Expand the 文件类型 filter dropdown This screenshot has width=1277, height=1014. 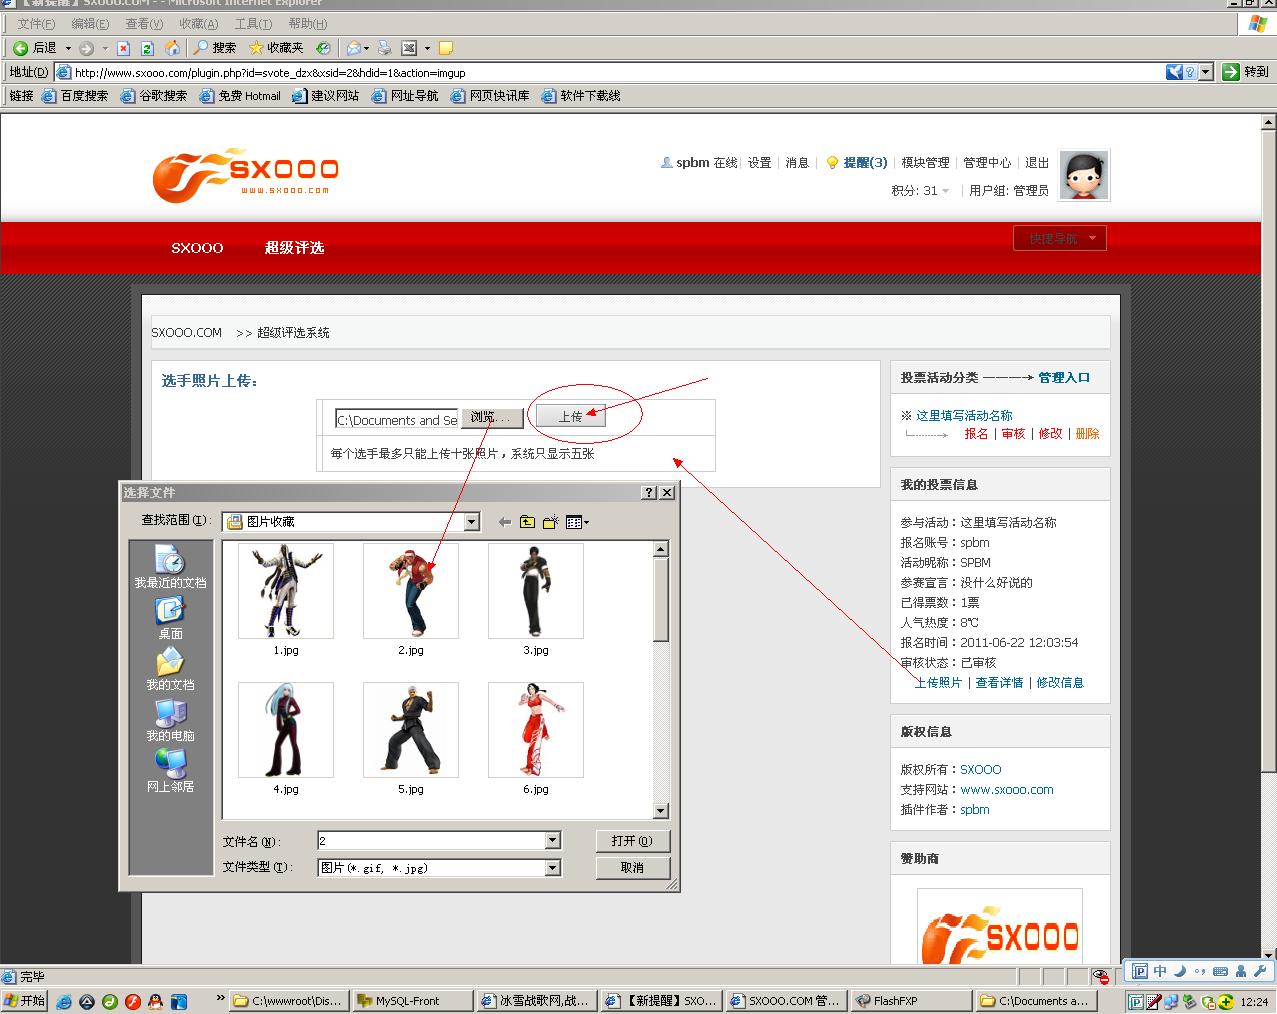tap(552, 868)
